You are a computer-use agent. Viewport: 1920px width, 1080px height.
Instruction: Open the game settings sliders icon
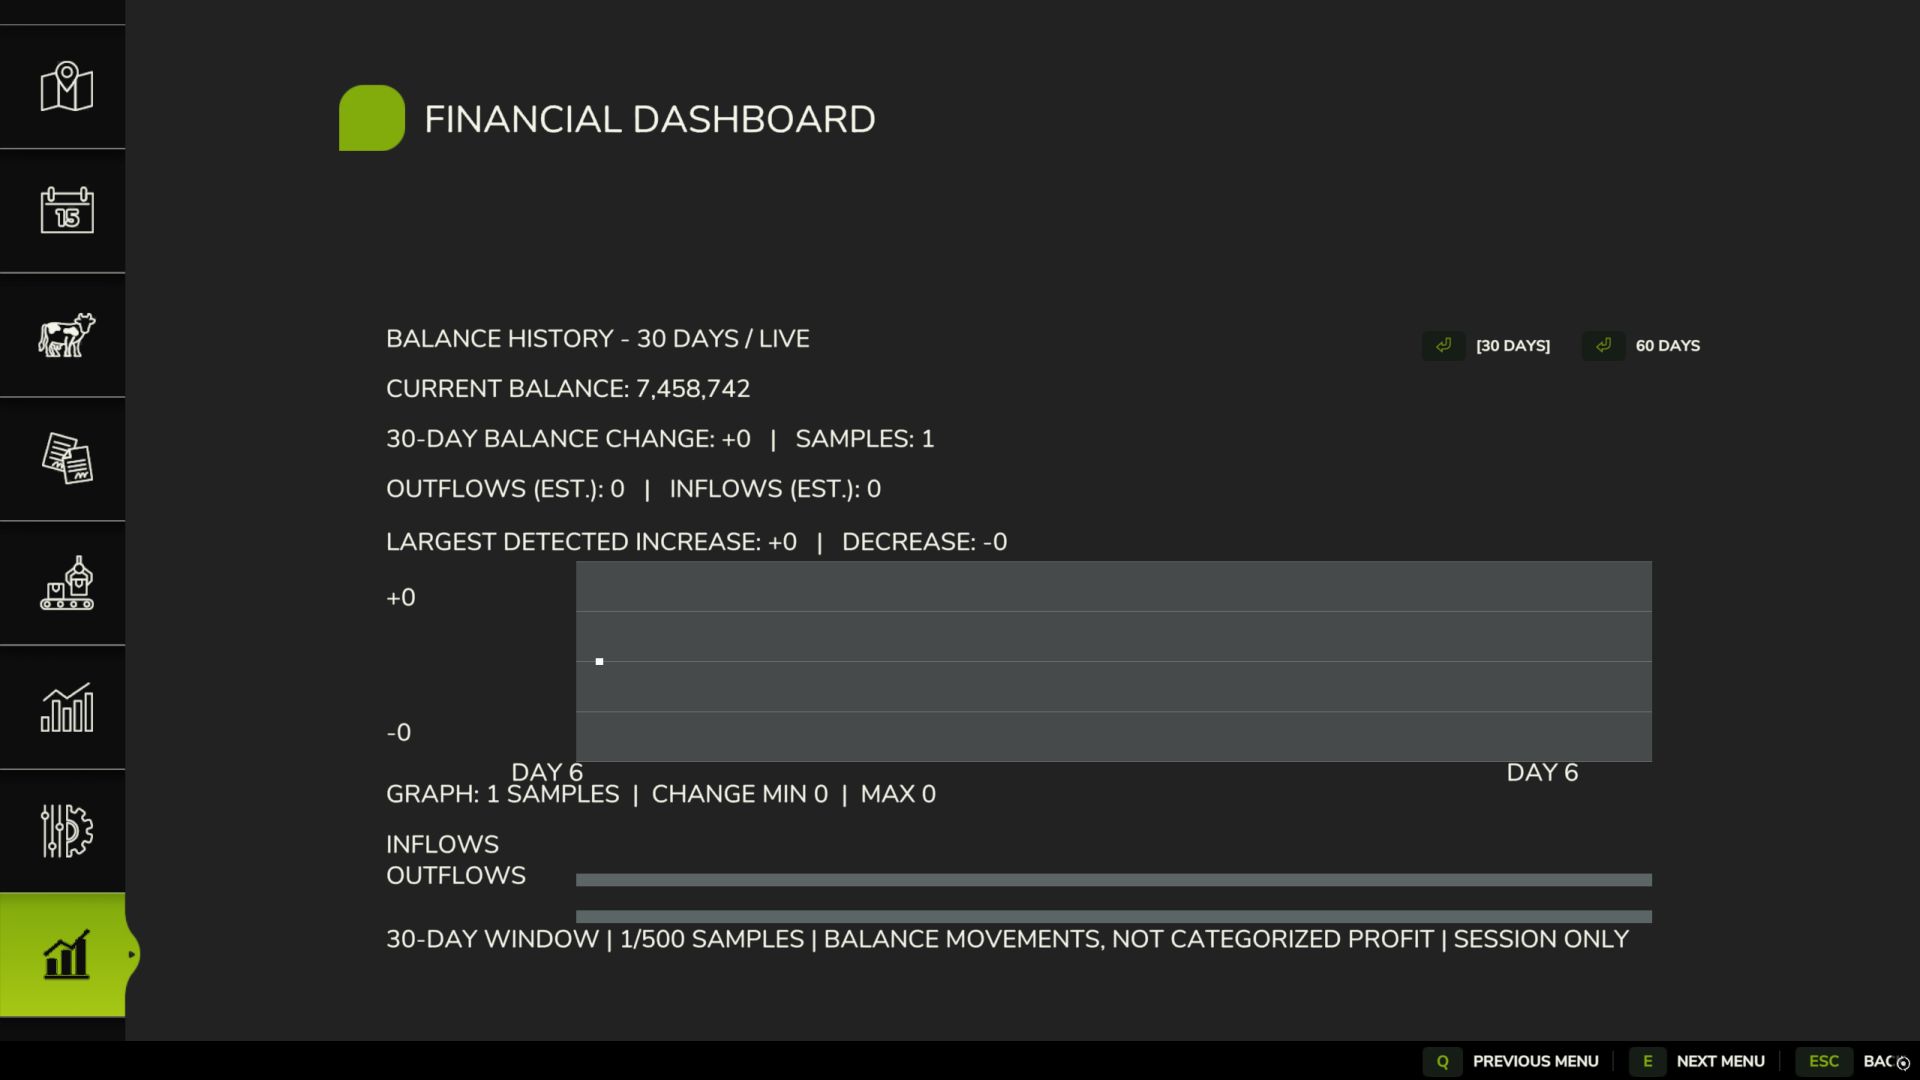pos(66,831)
